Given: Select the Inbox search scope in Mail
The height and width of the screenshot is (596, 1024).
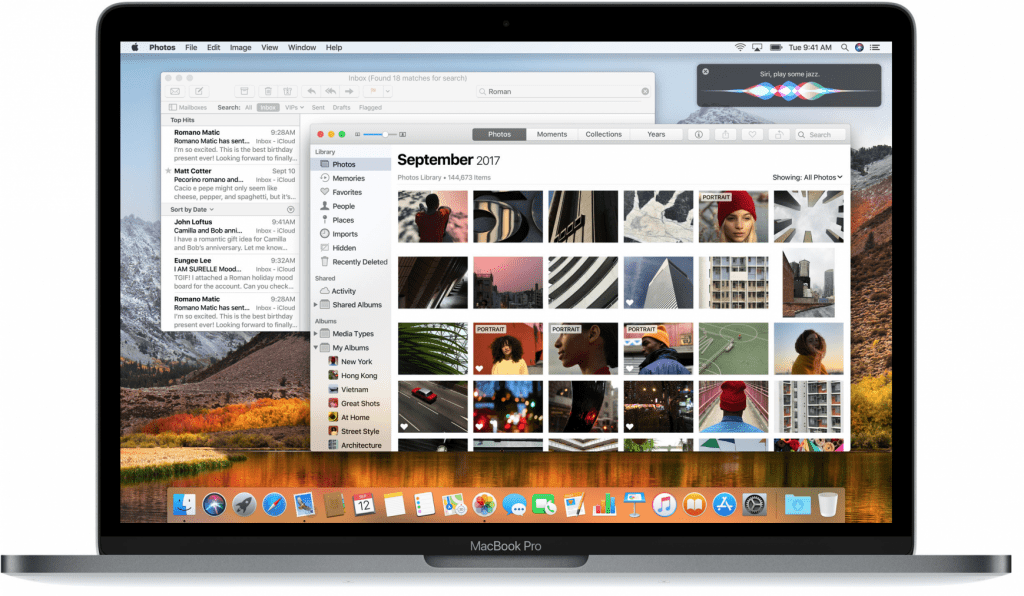Looking at the screenshot, I should pos(268,108).
